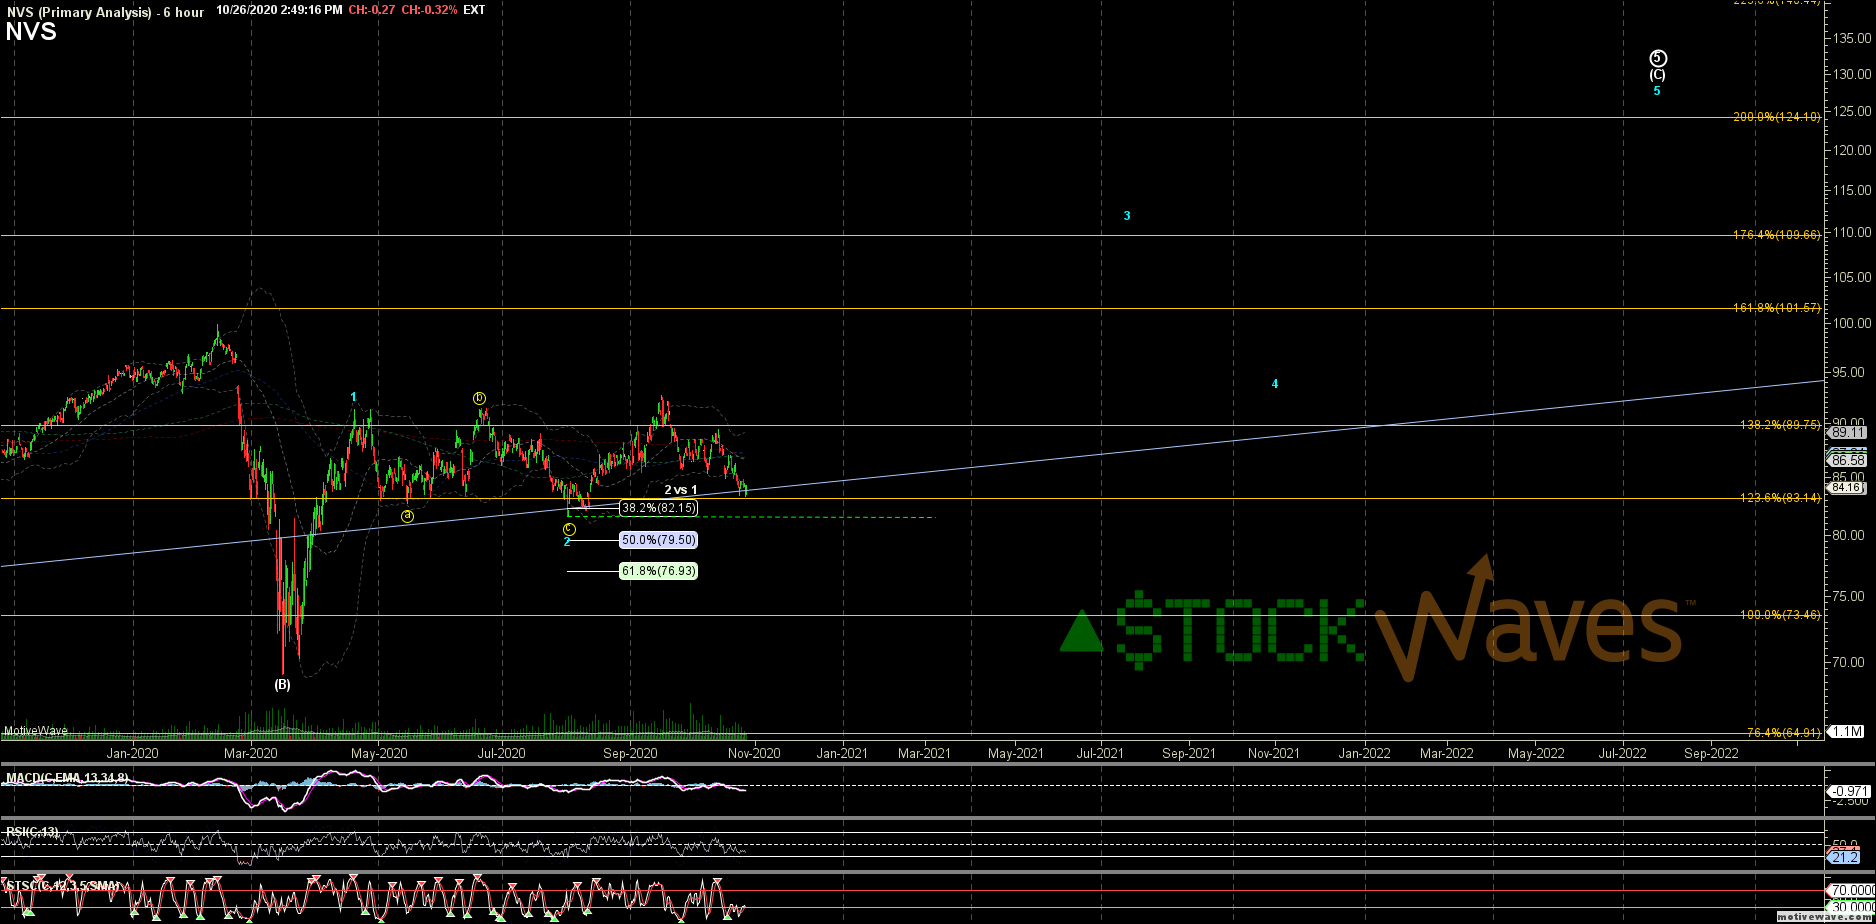Screen dimensions: 1876x924
Task: Select the white "(C)" wave label under the circled 5
Action: coord(1658,75)
